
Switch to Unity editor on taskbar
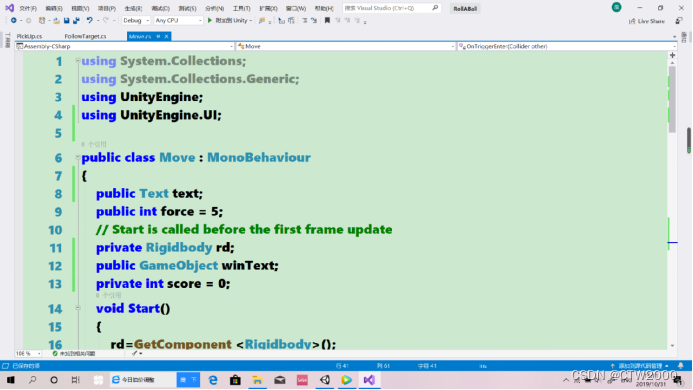[325, 380]
